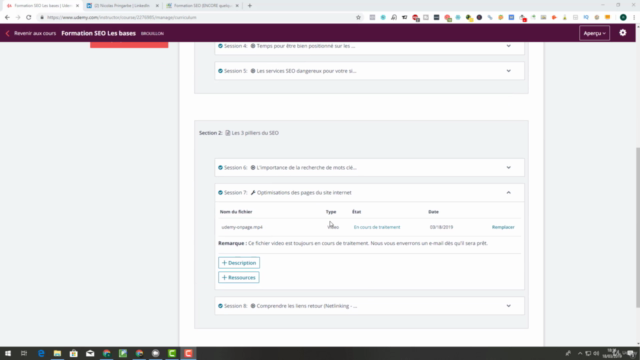Switch to the third Formation SEO browser tab

click(x=202, y=6)
